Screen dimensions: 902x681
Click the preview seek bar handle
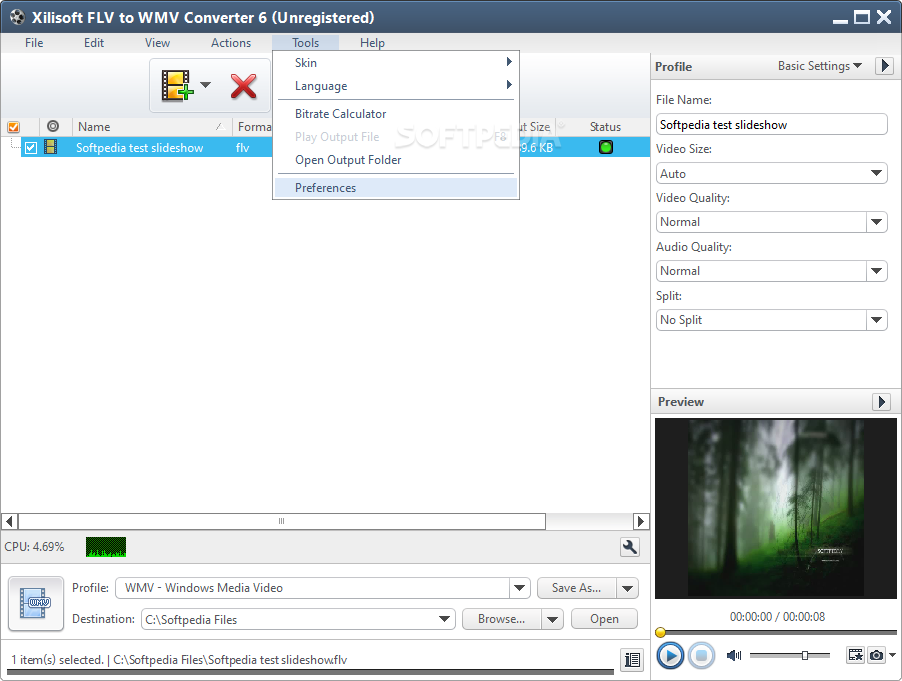660,633
